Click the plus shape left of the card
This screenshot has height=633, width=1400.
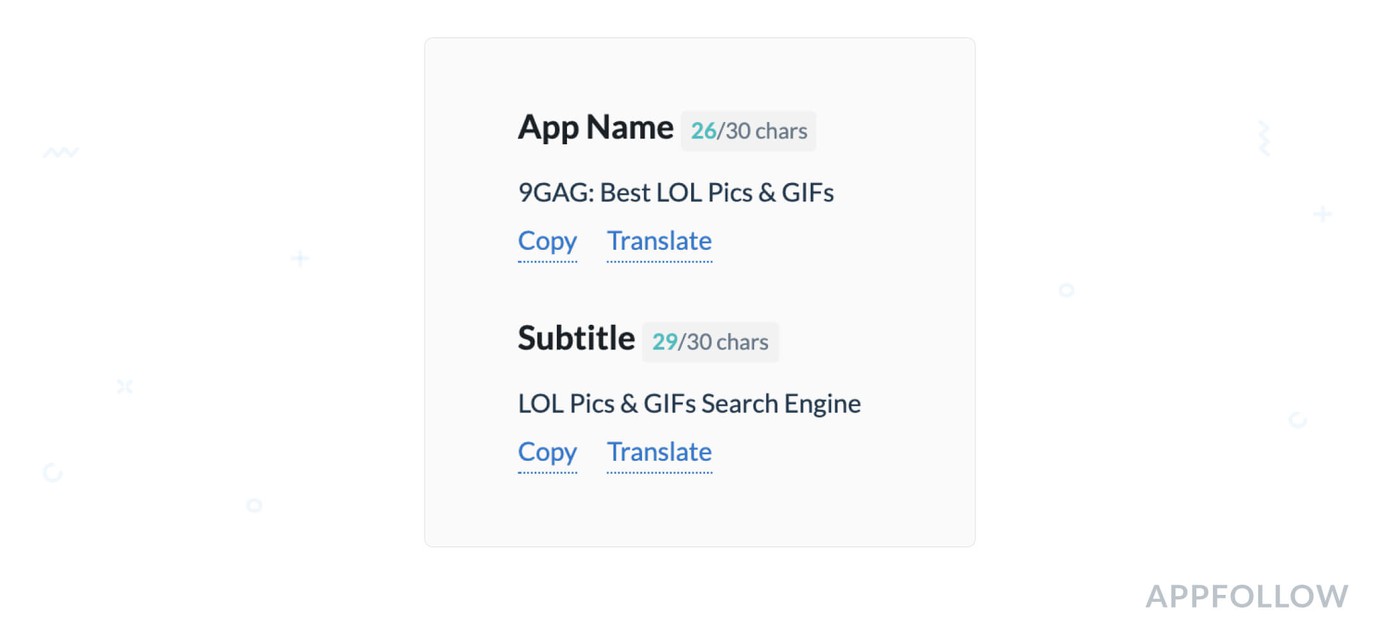click(x=299, y=259)
